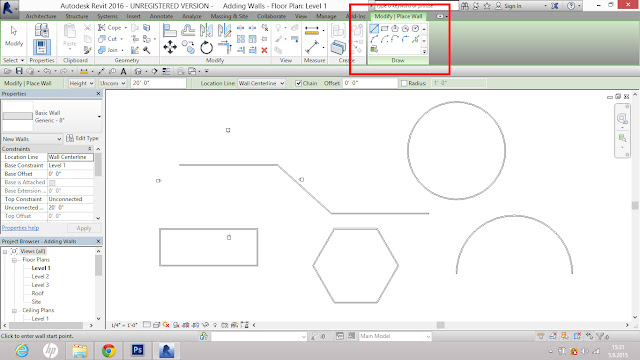This screenshot has width=640, height=360.
Task: Click the 20' 0" height input field
Action: point(158,83)
